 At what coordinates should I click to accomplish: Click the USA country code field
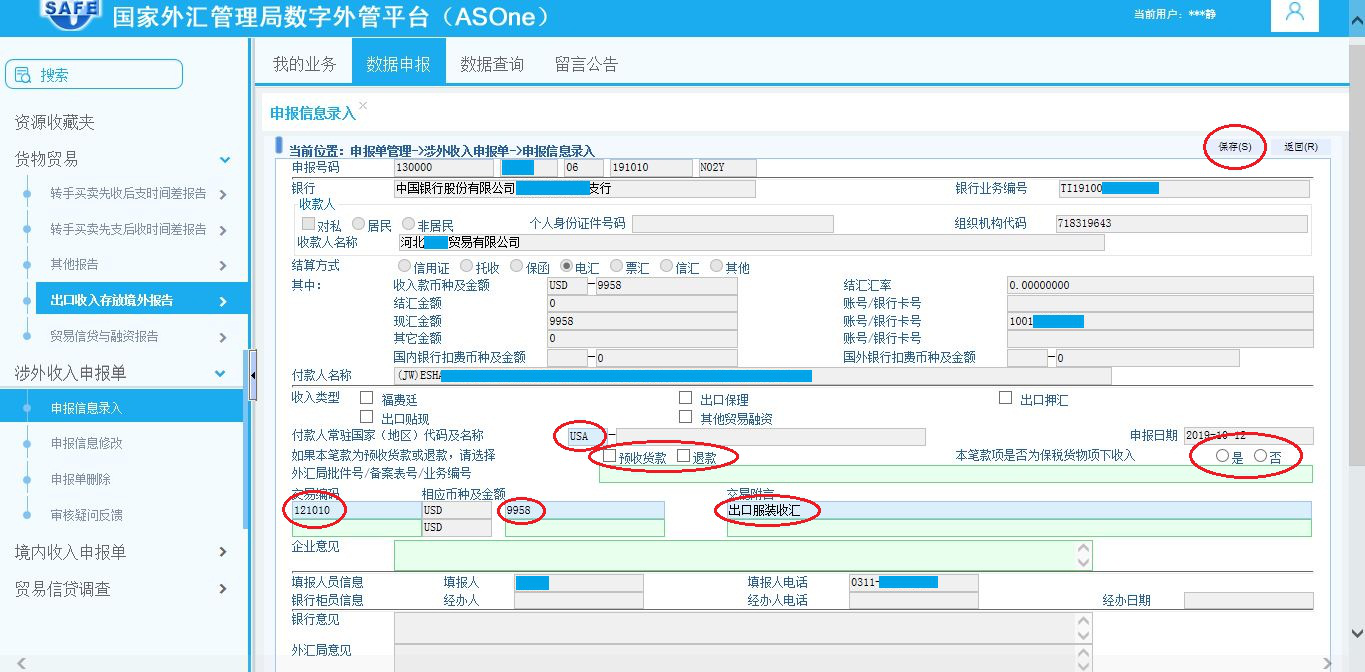coord(586,436)
